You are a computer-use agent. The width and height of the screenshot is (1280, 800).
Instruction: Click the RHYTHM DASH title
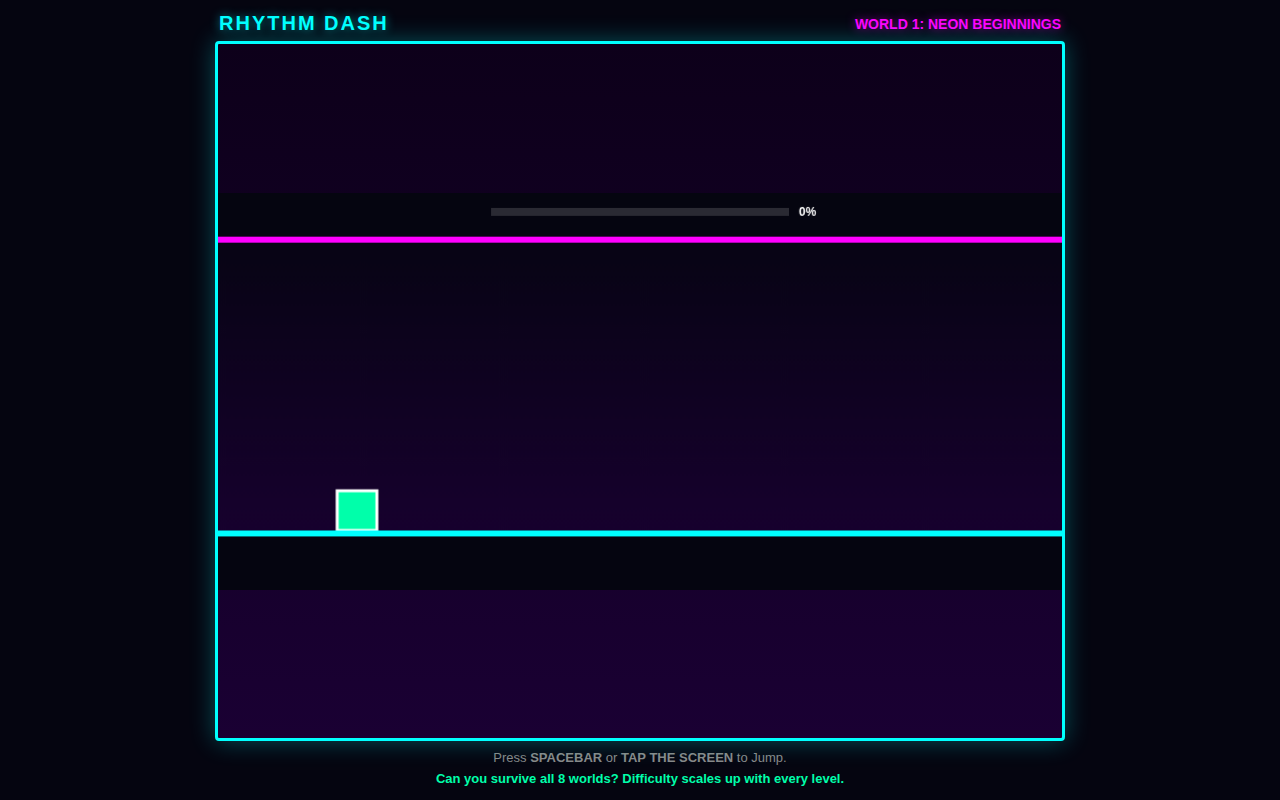pyautogui.click(x=303, y=23)
